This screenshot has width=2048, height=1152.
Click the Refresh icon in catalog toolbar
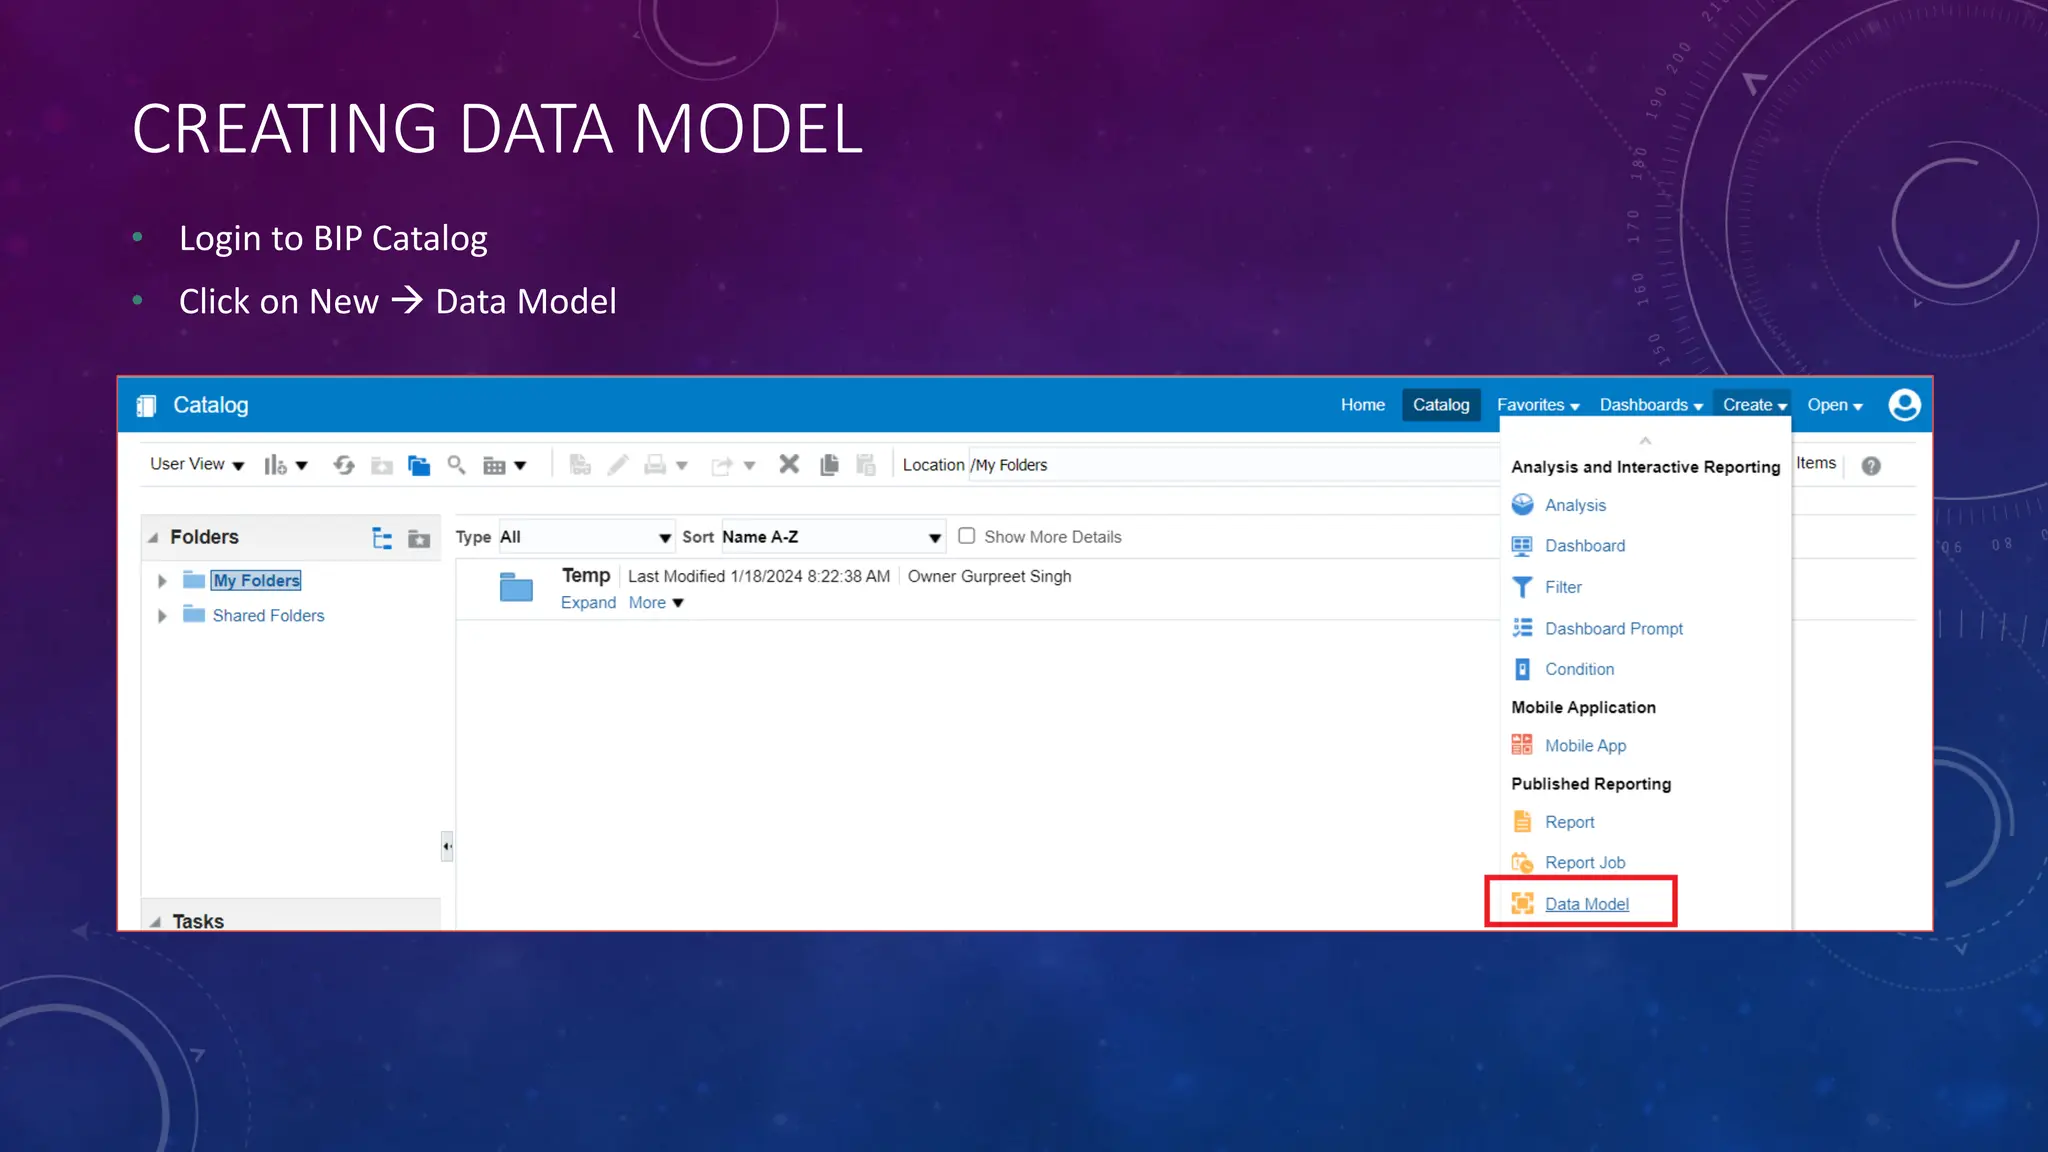344,465
